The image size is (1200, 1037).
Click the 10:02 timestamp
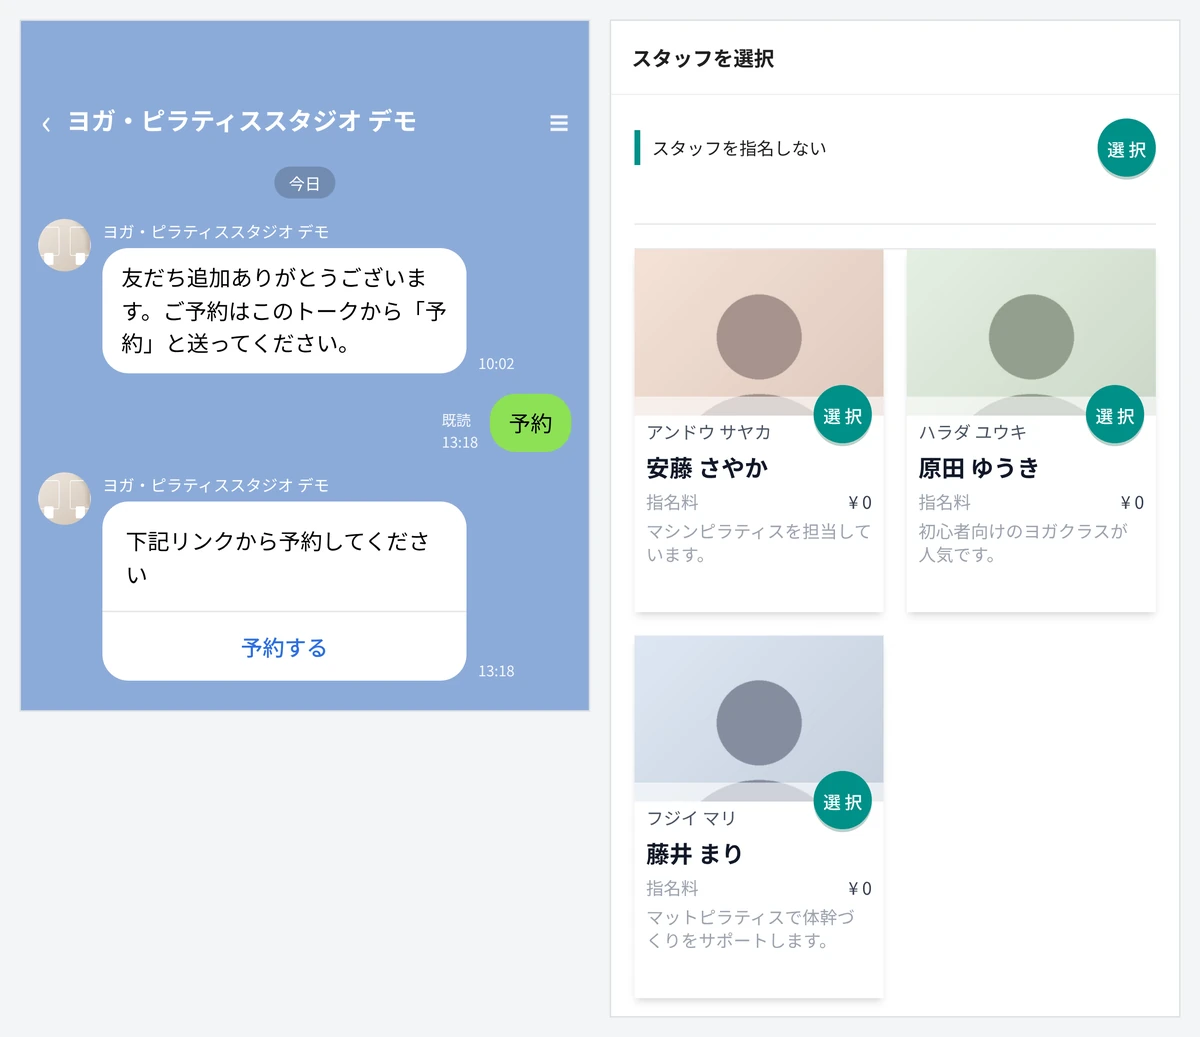496,364
